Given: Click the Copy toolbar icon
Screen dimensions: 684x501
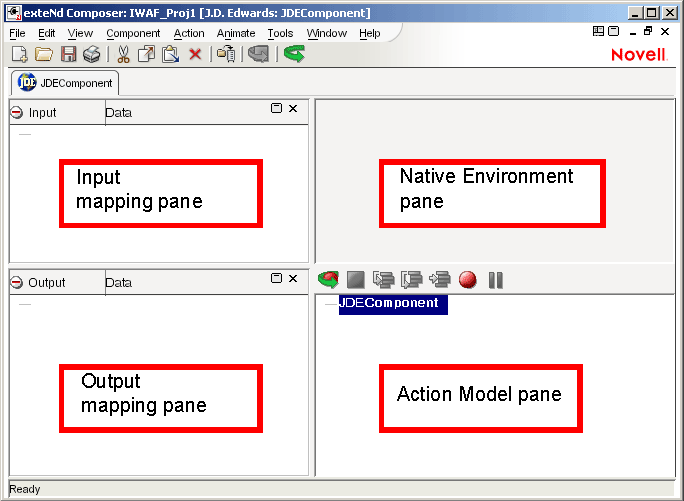Looking at the screenshot, I should [146, 54].
